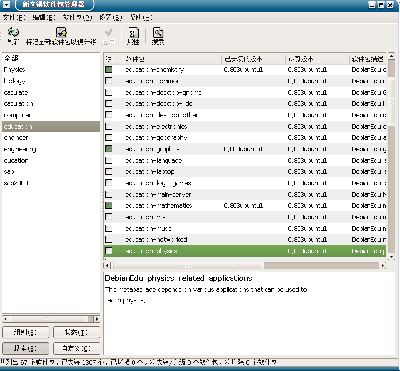Toggle status box for education-language package

[x=109, y=160]
